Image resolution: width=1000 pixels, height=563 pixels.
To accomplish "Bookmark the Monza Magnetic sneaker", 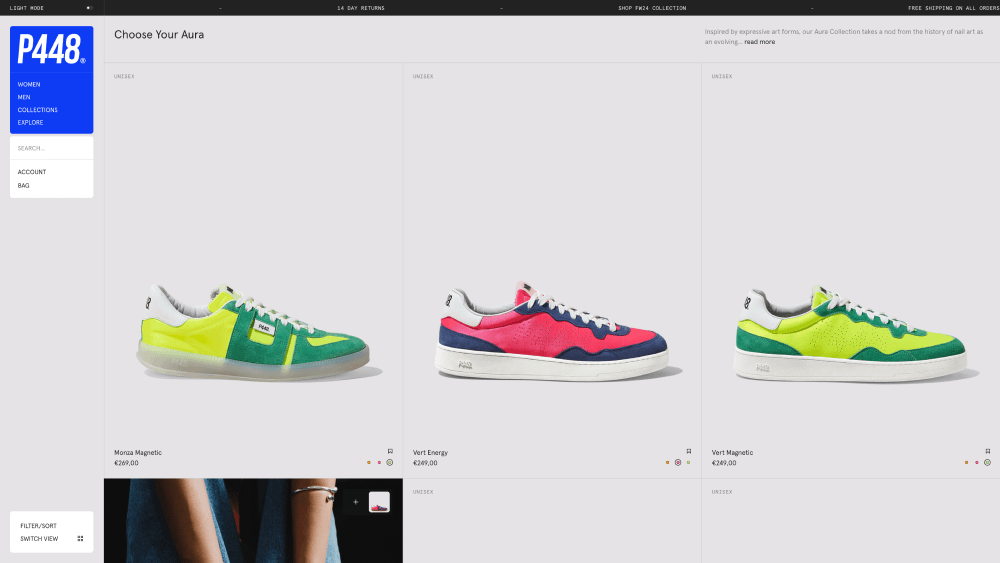I will pyautogui.click(x=390, y=451).
